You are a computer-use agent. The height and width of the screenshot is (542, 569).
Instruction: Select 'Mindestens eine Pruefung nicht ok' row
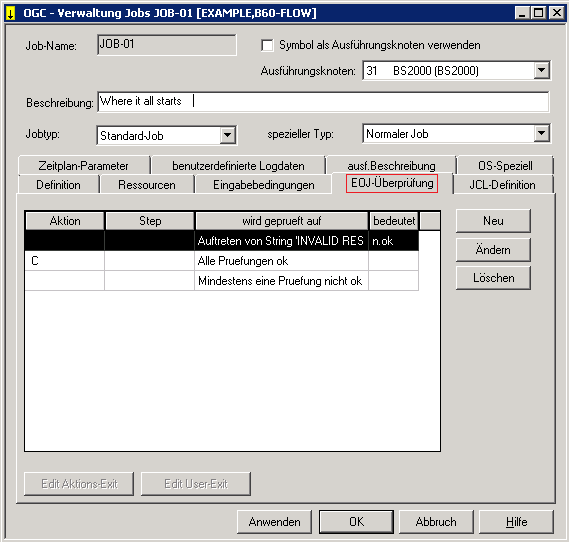tap(222, 281)
